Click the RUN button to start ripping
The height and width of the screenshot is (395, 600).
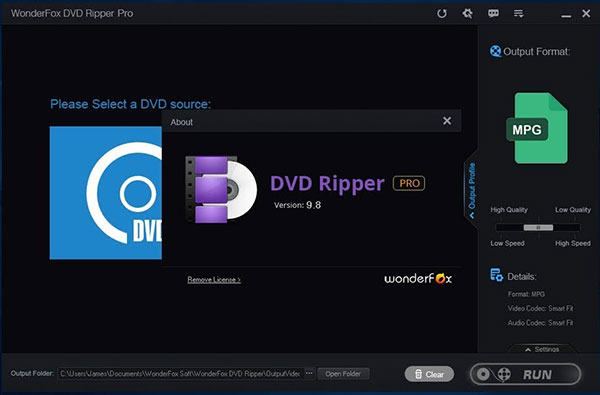point(525,374)
